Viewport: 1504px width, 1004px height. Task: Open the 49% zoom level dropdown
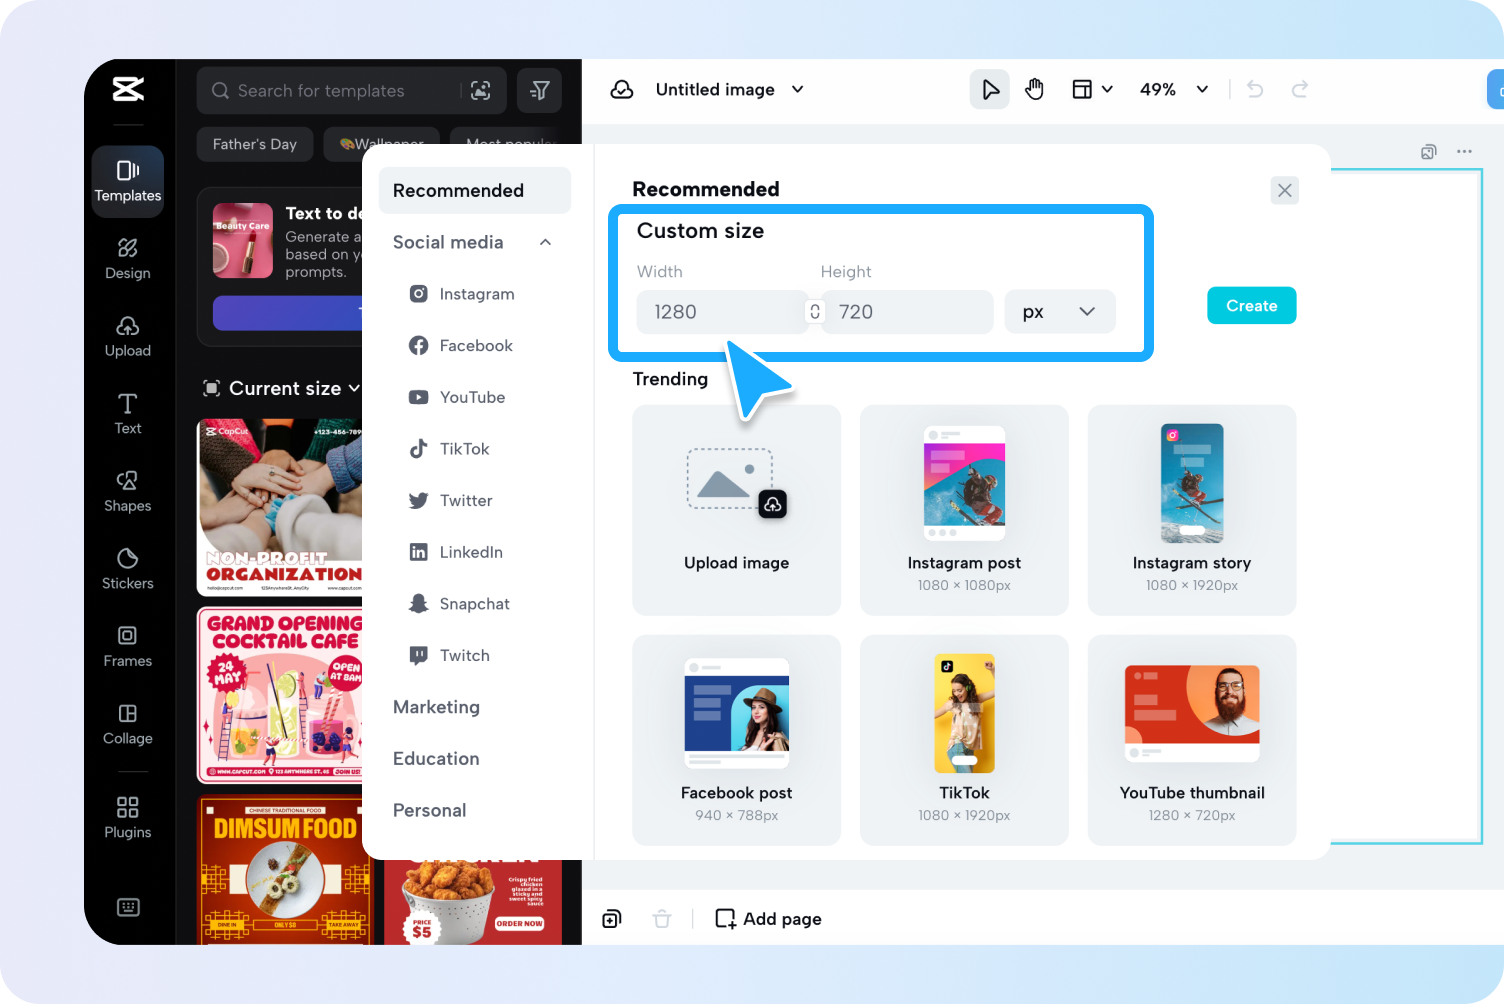[x=1174, y=89]
